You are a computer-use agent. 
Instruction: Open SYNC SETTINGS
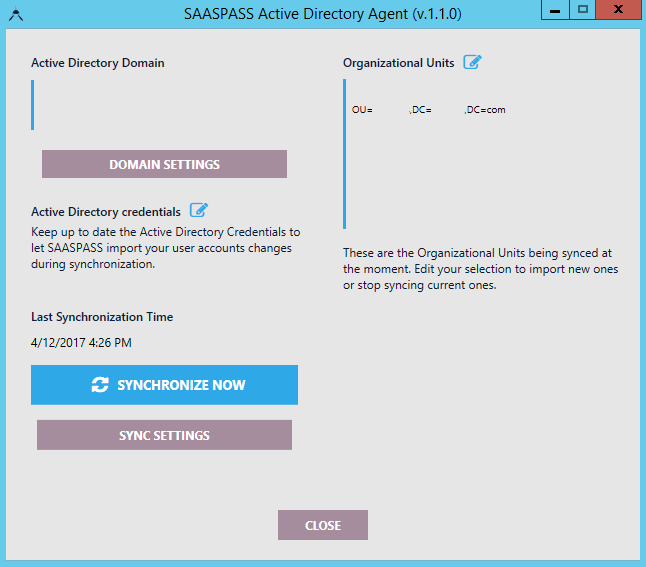pos(164,435)
